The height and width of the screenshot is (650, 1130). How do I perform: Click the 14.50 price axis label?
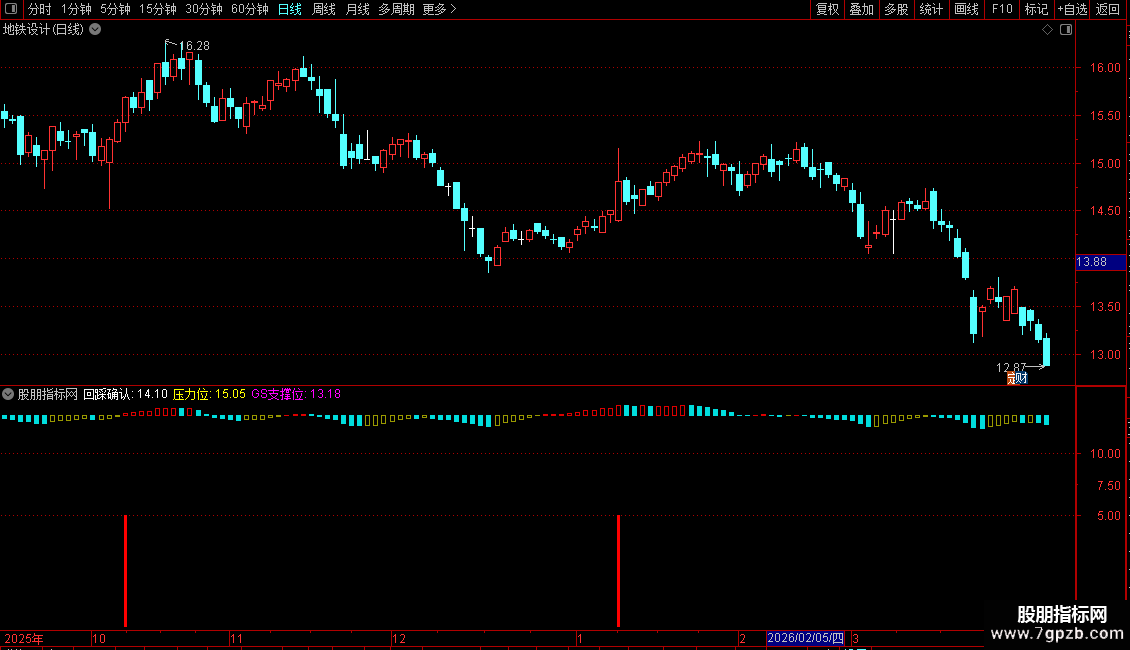tap(1105, 211)
